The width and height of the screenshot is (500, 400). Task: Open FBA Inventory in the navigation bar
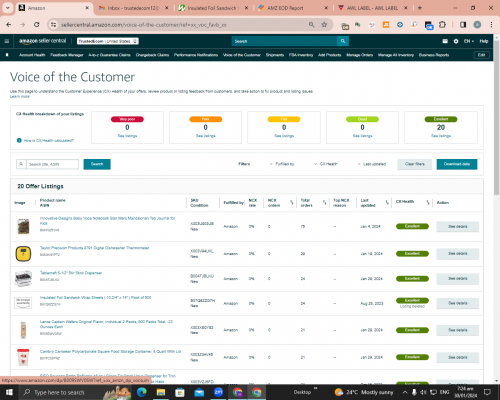coord(301,55)
